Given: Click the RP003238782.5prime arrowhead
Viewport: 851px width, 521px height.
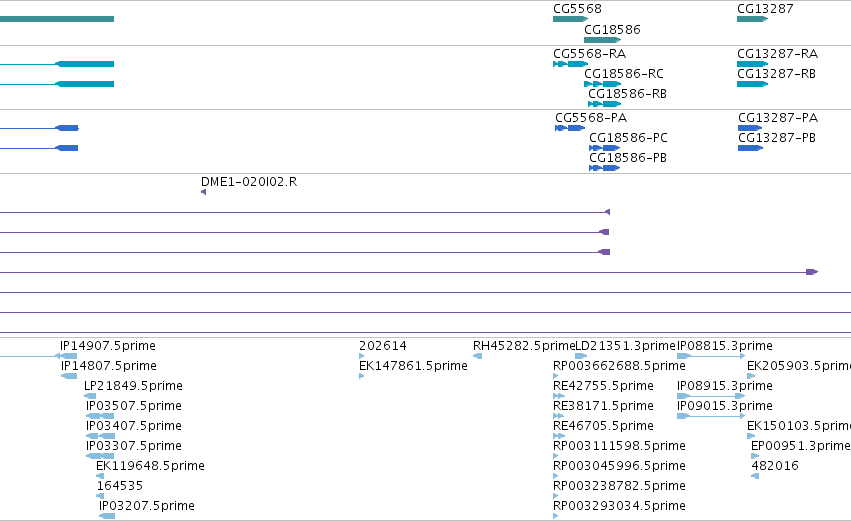Looking at the screenshot, I should [x=556, y=496].
